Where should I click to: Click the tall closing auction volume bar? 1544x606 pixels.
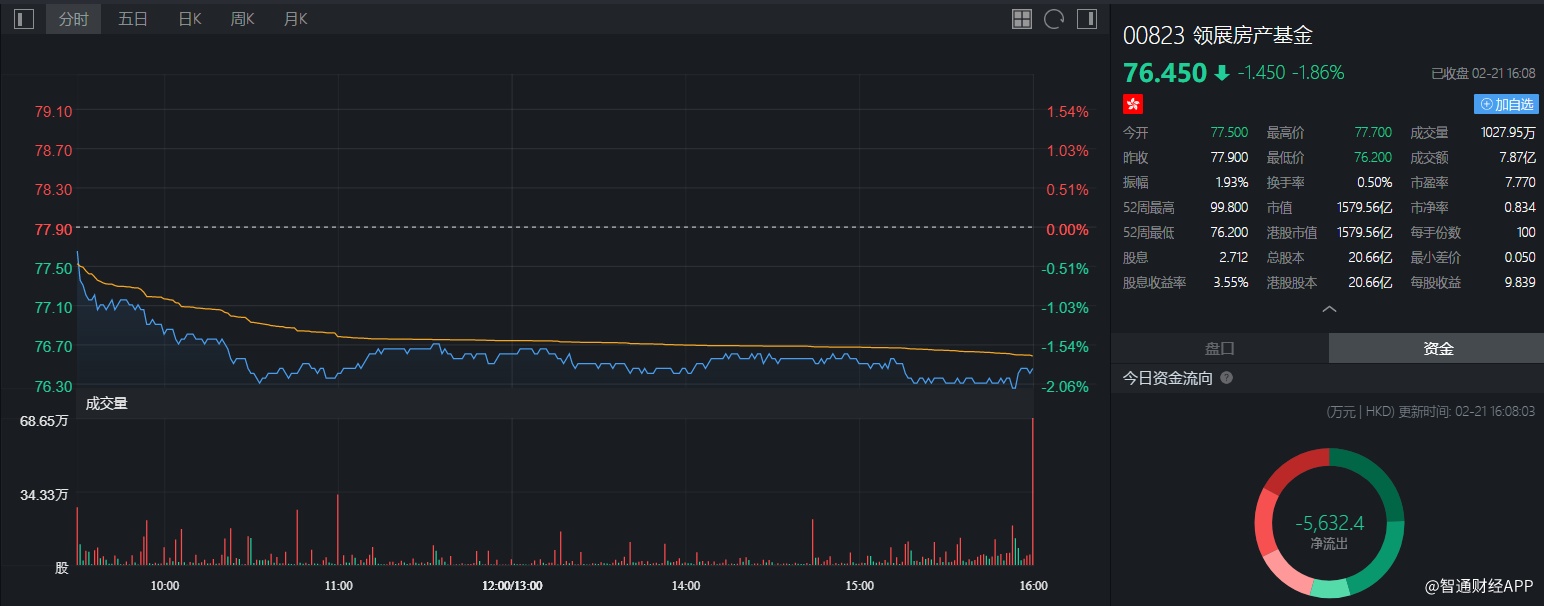click(1032, 491)
